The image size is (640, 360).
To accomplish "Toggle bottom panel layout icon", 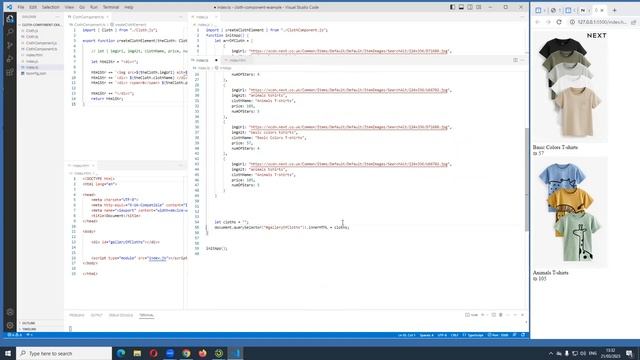I will (461, 7).
